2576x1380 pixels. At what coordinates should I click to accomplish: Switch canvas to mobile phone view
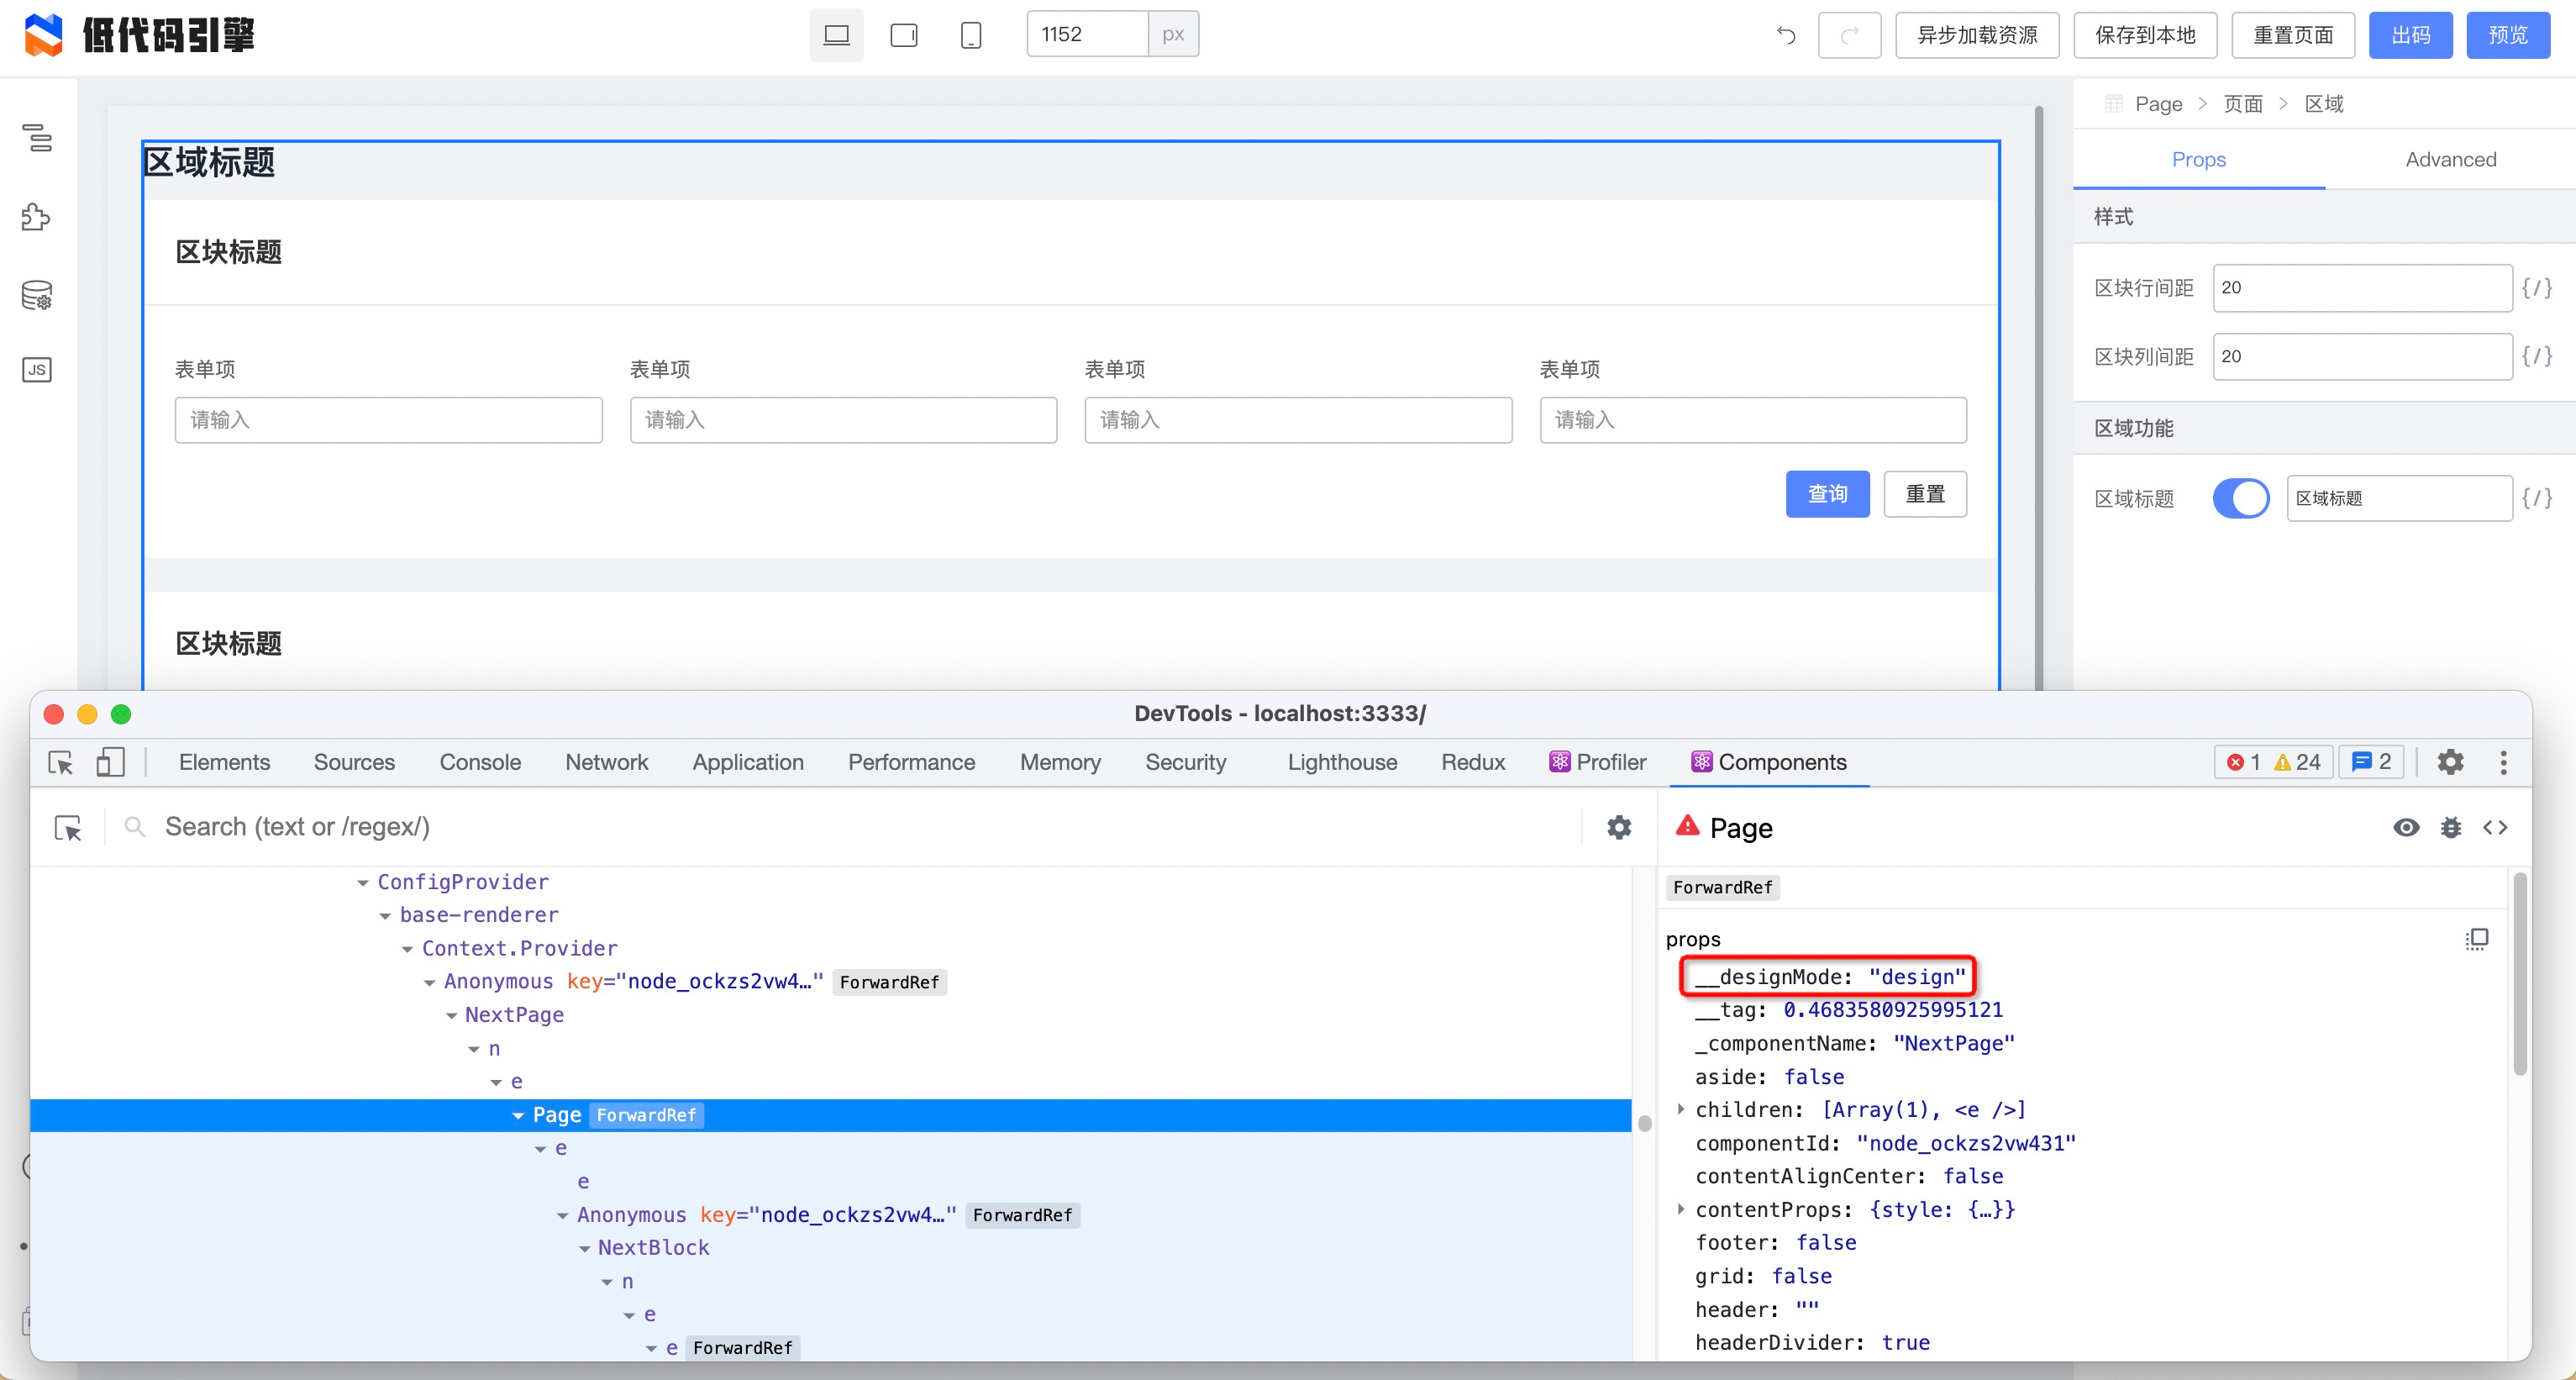pyautogui.click(x=970, y=35)
